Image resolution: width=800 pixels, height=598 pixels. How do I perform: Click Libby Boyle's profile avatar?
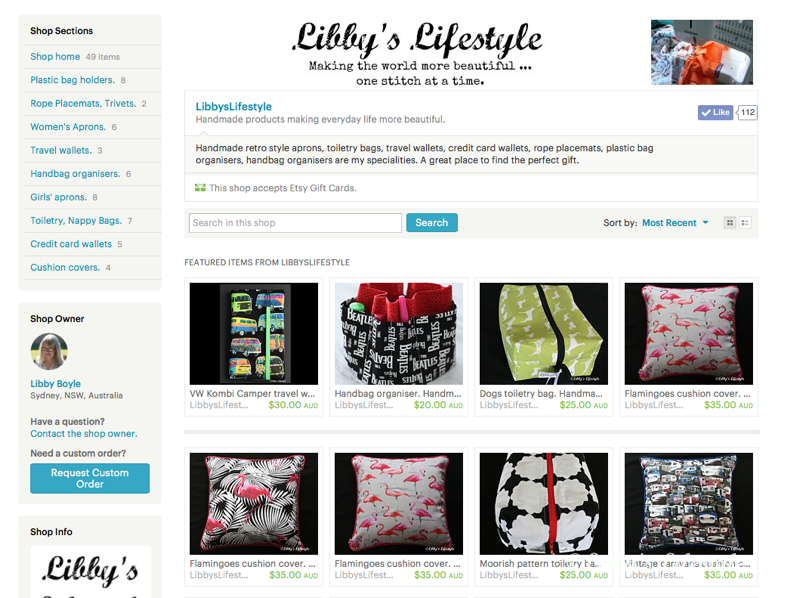click(49, 352)
